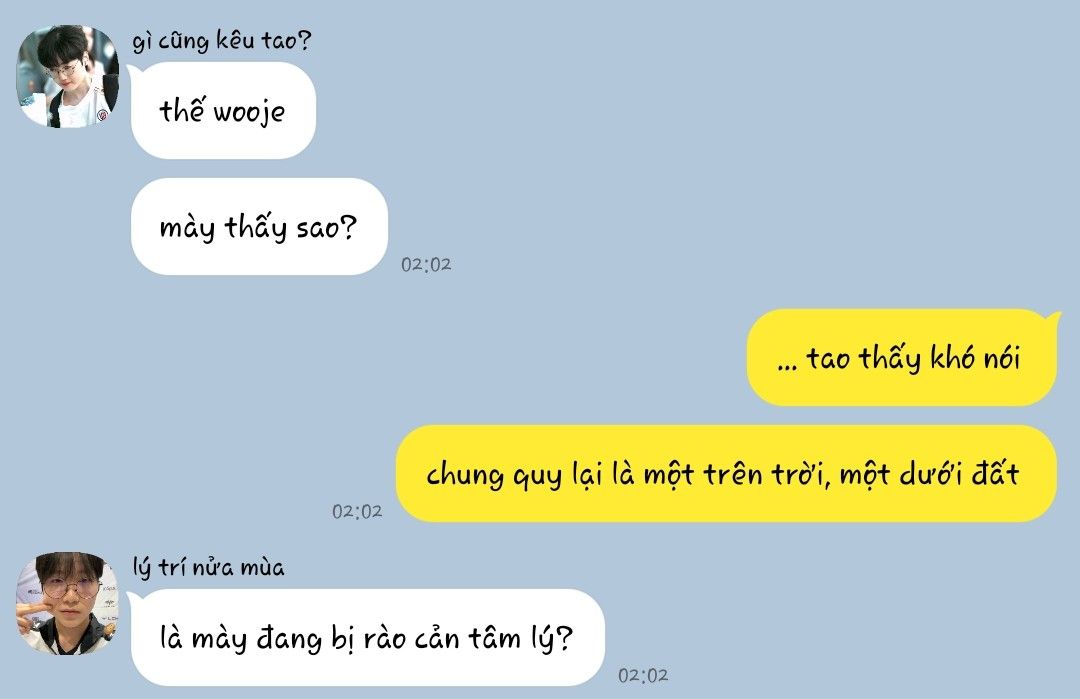The width and height of the screenshot is (1080, 699).
Task: Click the sender name "lý trí nửa mùa"
Action: coord(208,567)
